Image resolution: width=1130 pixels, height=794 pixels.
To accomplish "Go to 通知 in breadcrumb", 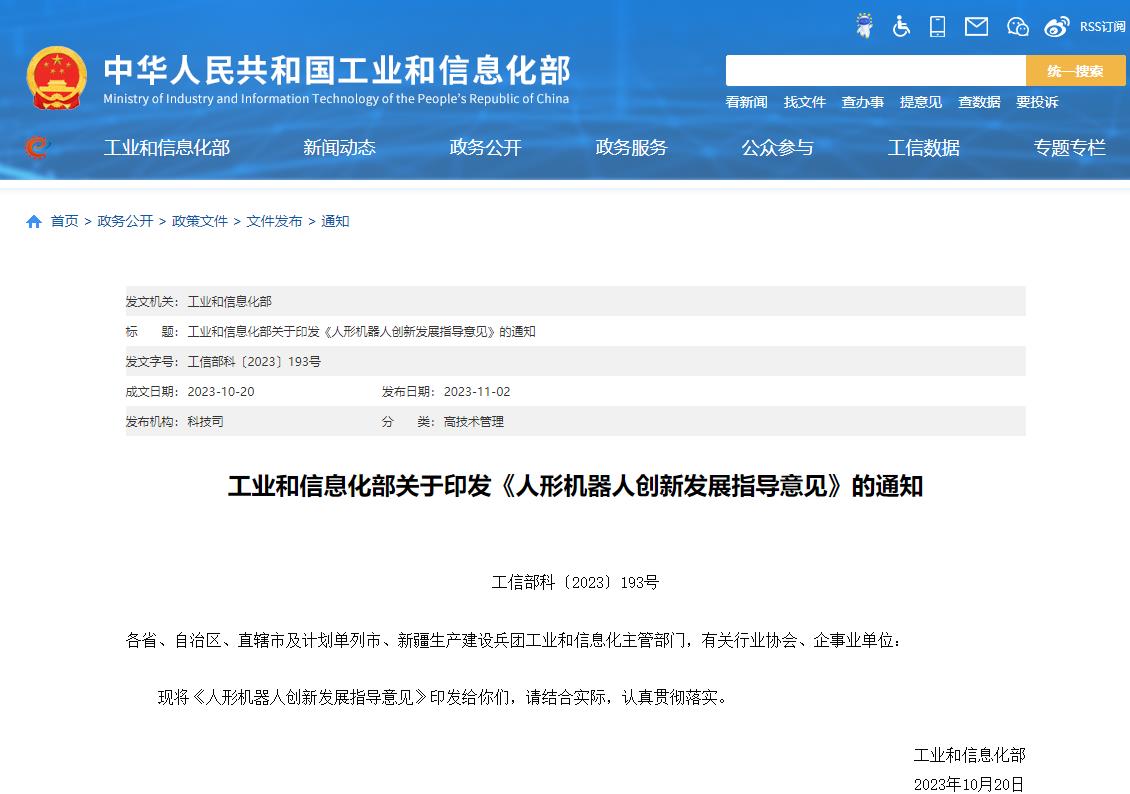I will (x=335, y=221).
